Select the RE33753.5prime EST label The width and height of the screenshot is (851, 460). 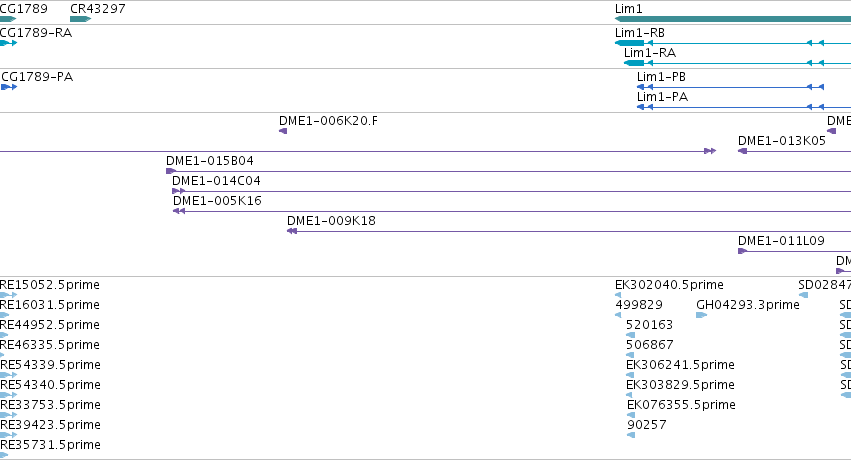point(50,405)
